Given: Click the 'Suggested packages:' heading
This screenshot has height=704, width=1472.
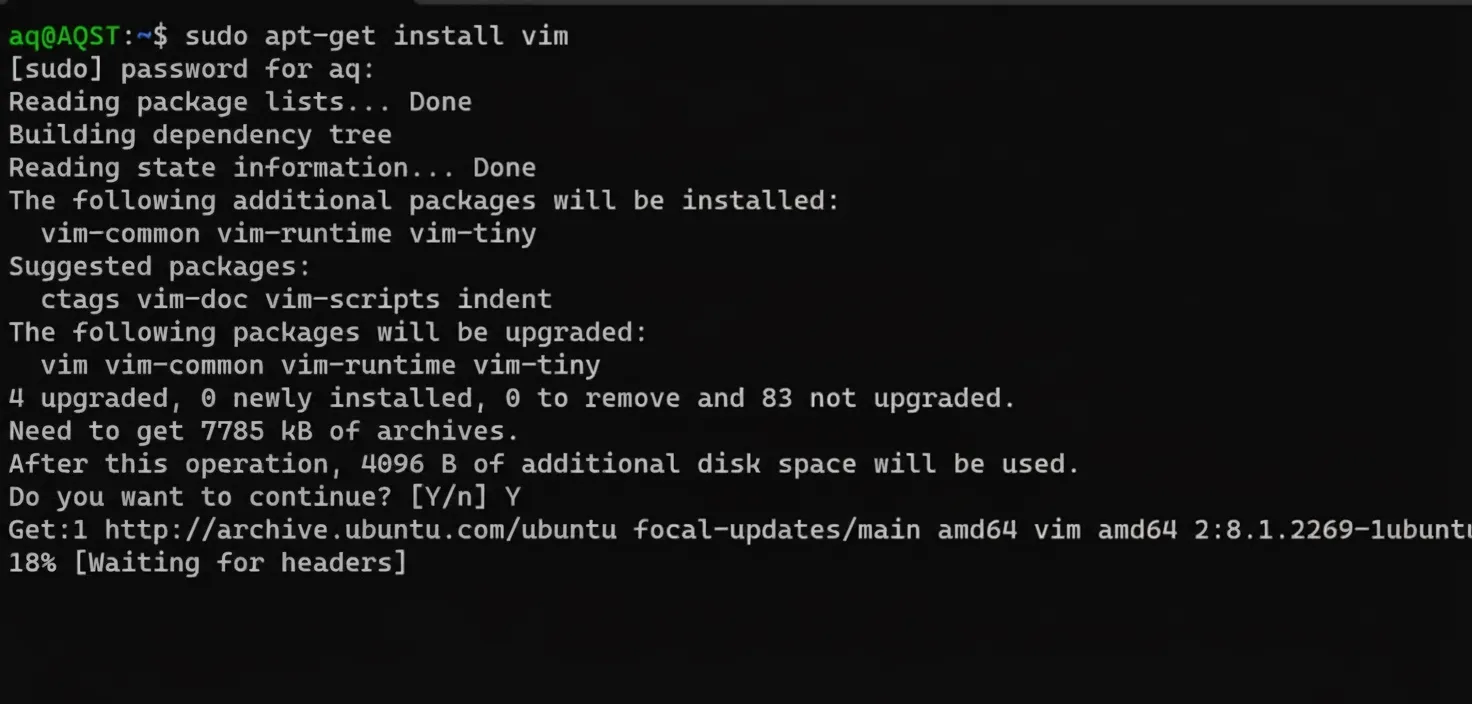Looking at the screenshot, I should point(160,267).
